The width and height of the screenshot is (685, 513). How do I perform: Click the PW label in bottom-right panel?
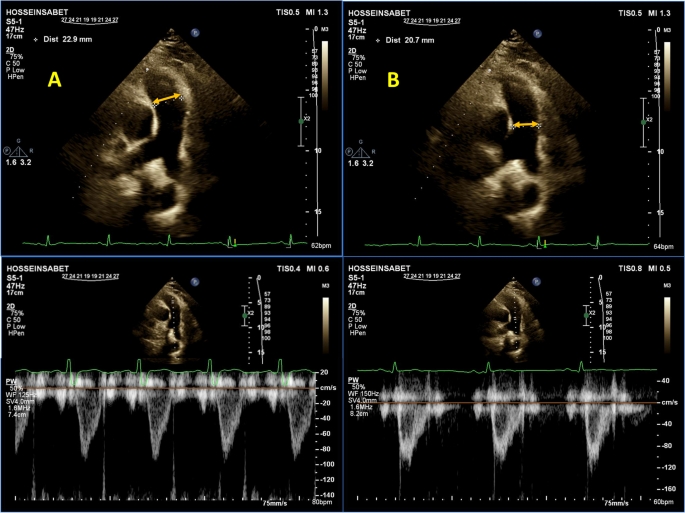[x=352, y=381]
